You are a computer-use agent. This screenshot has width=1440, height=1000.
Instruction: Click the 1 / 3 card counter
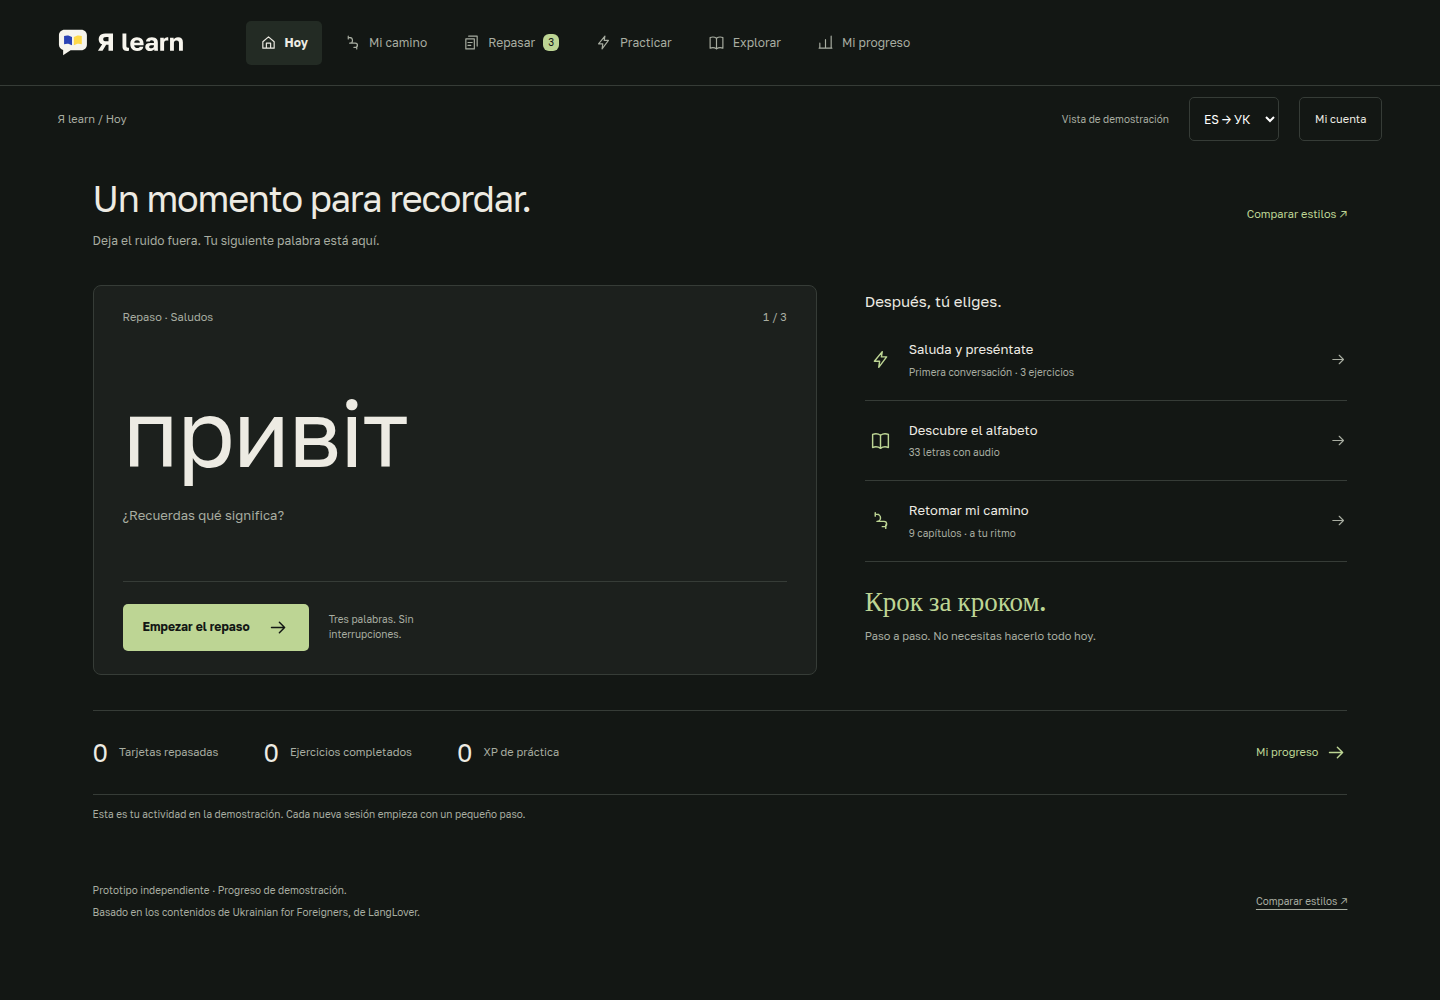pos(775,317)
